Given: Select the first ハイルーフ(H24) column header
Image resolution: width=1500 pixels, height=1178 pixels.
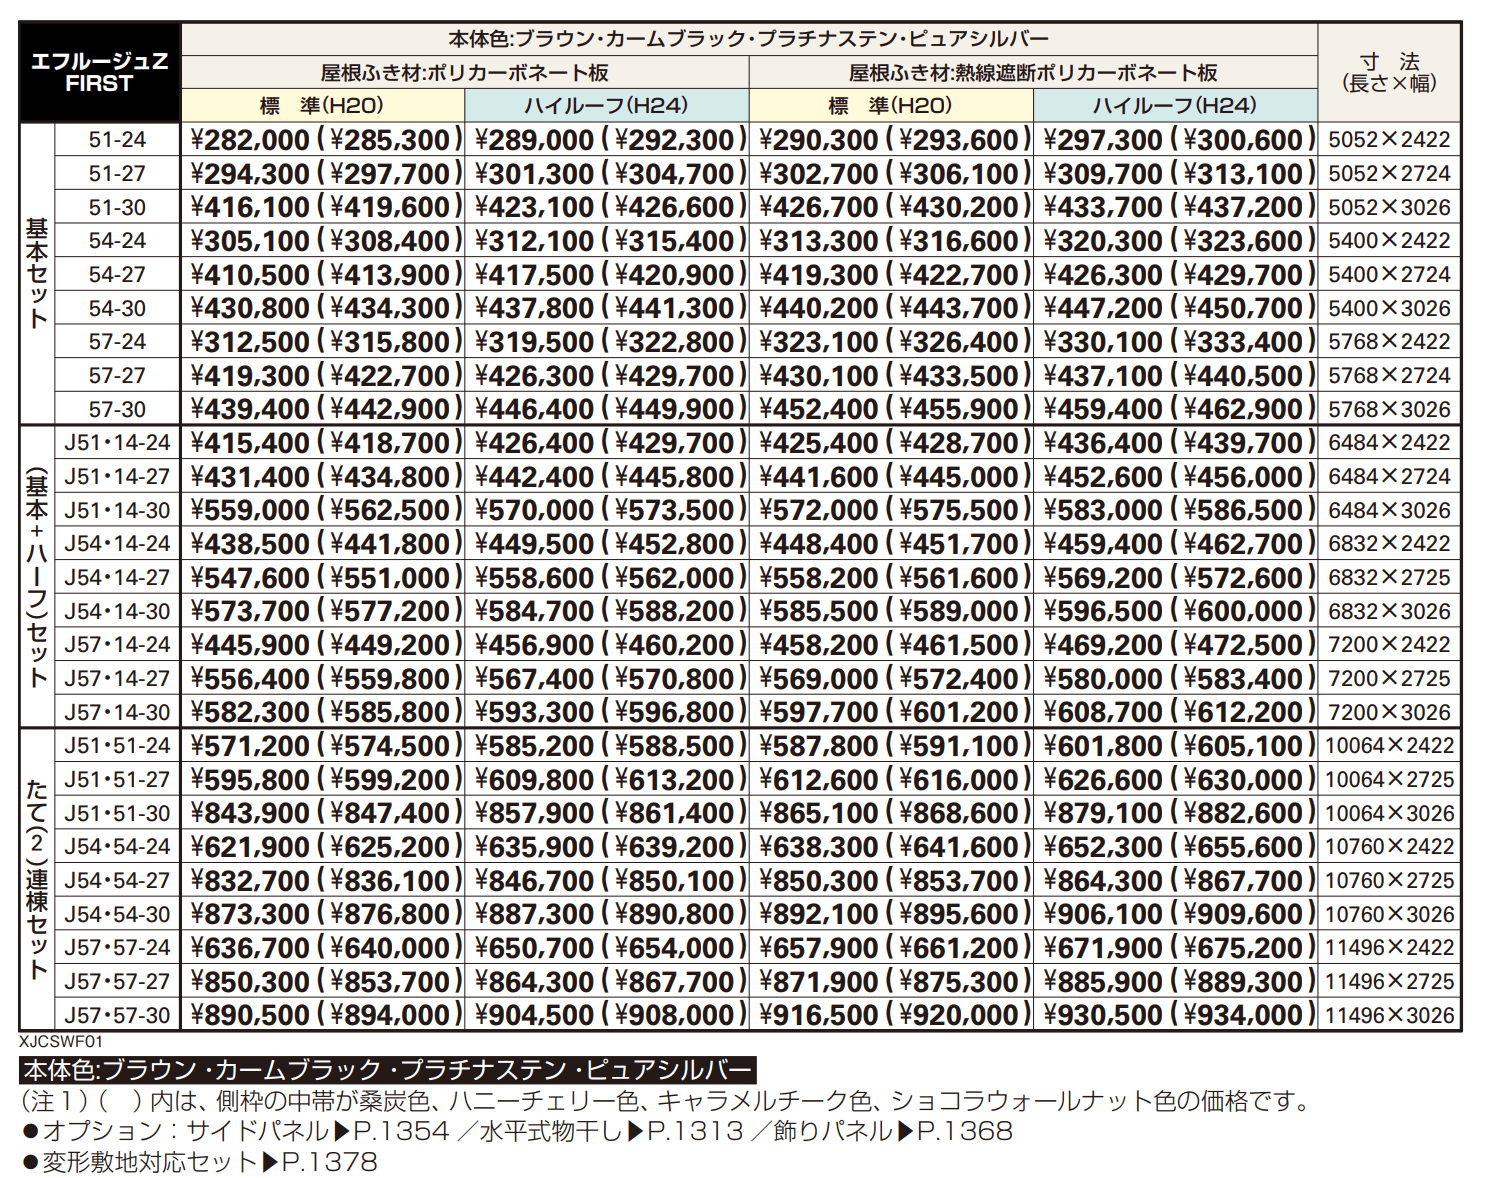Looking at the screenshot, I should [606, 103].
